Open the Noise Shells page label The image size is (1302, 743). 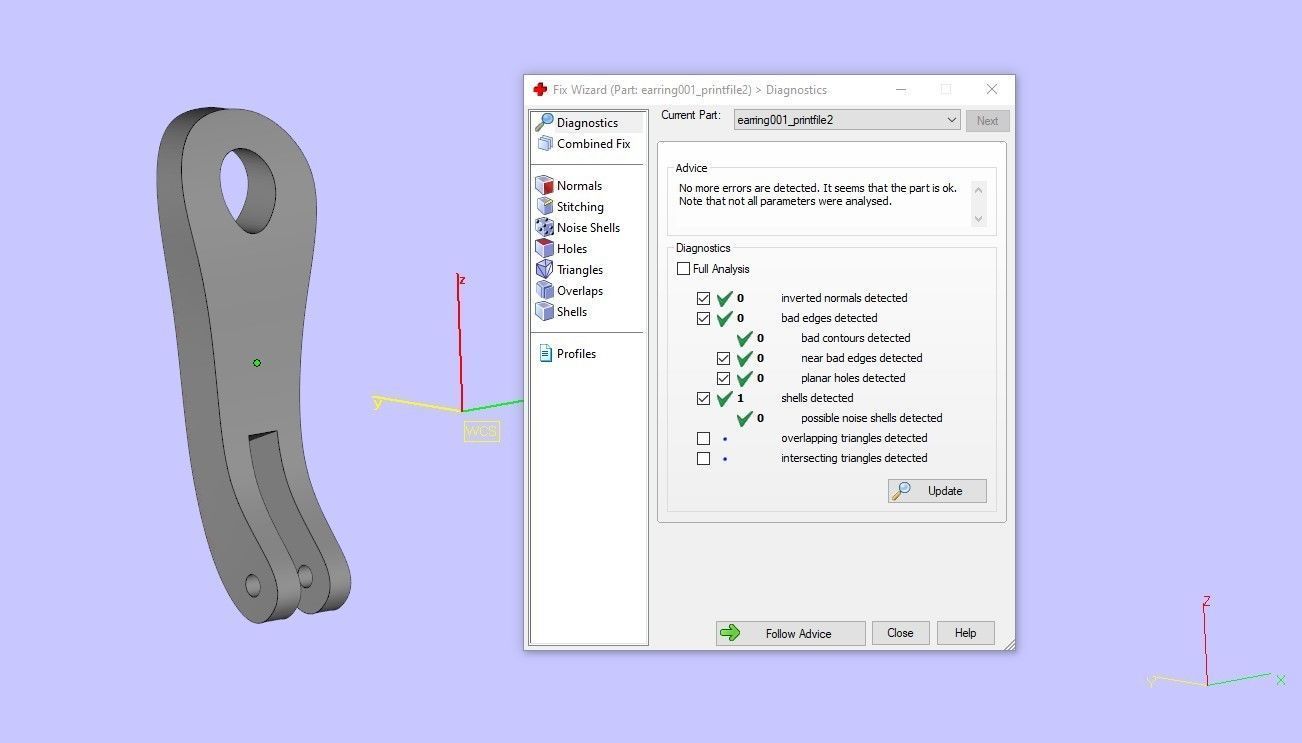pyautogui.click(x=588, y=228)
